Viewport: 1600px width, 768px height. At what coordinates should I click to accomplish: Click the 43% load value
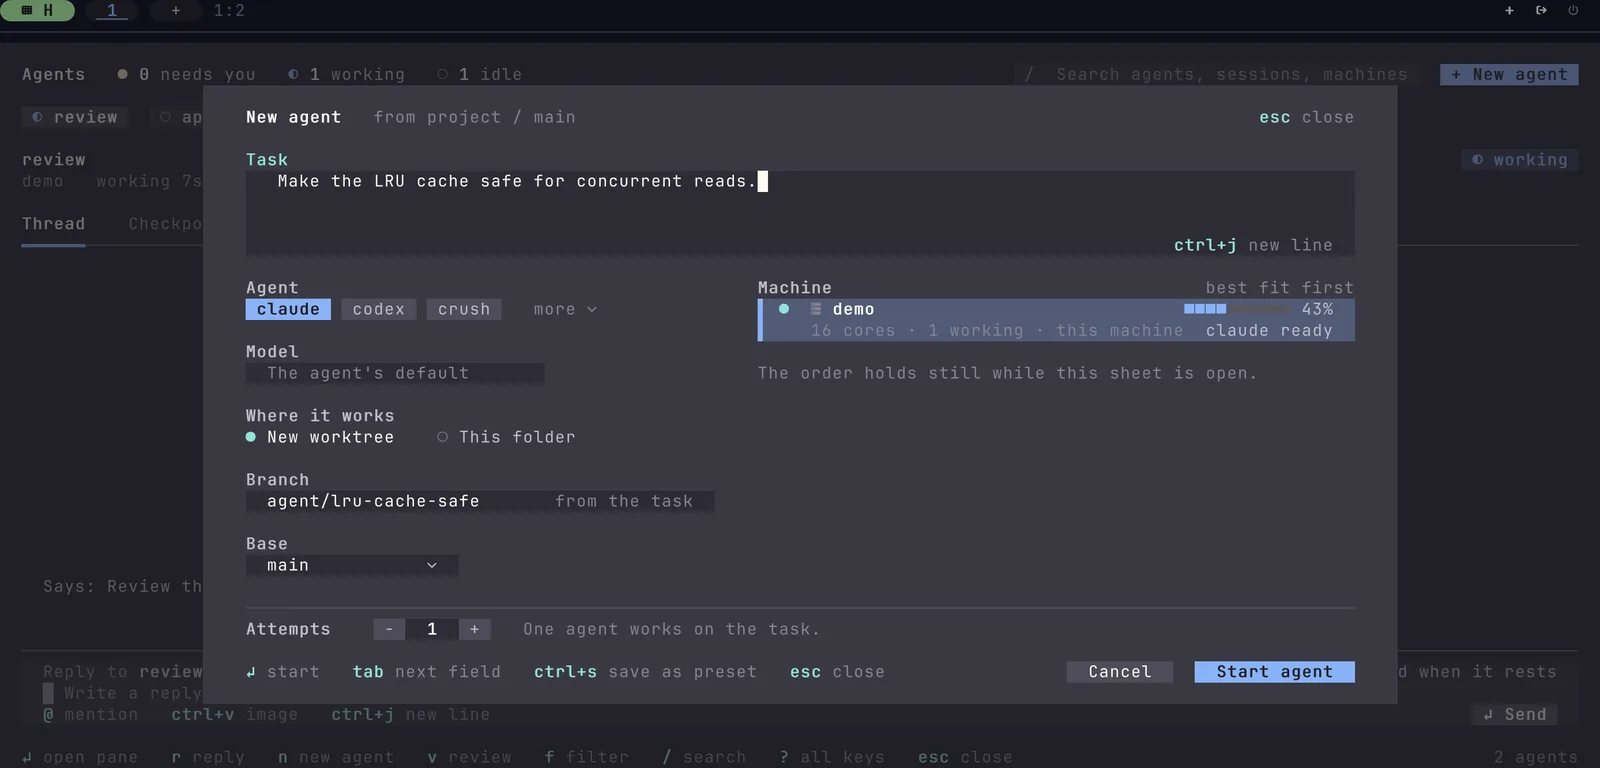point(1317,309)
